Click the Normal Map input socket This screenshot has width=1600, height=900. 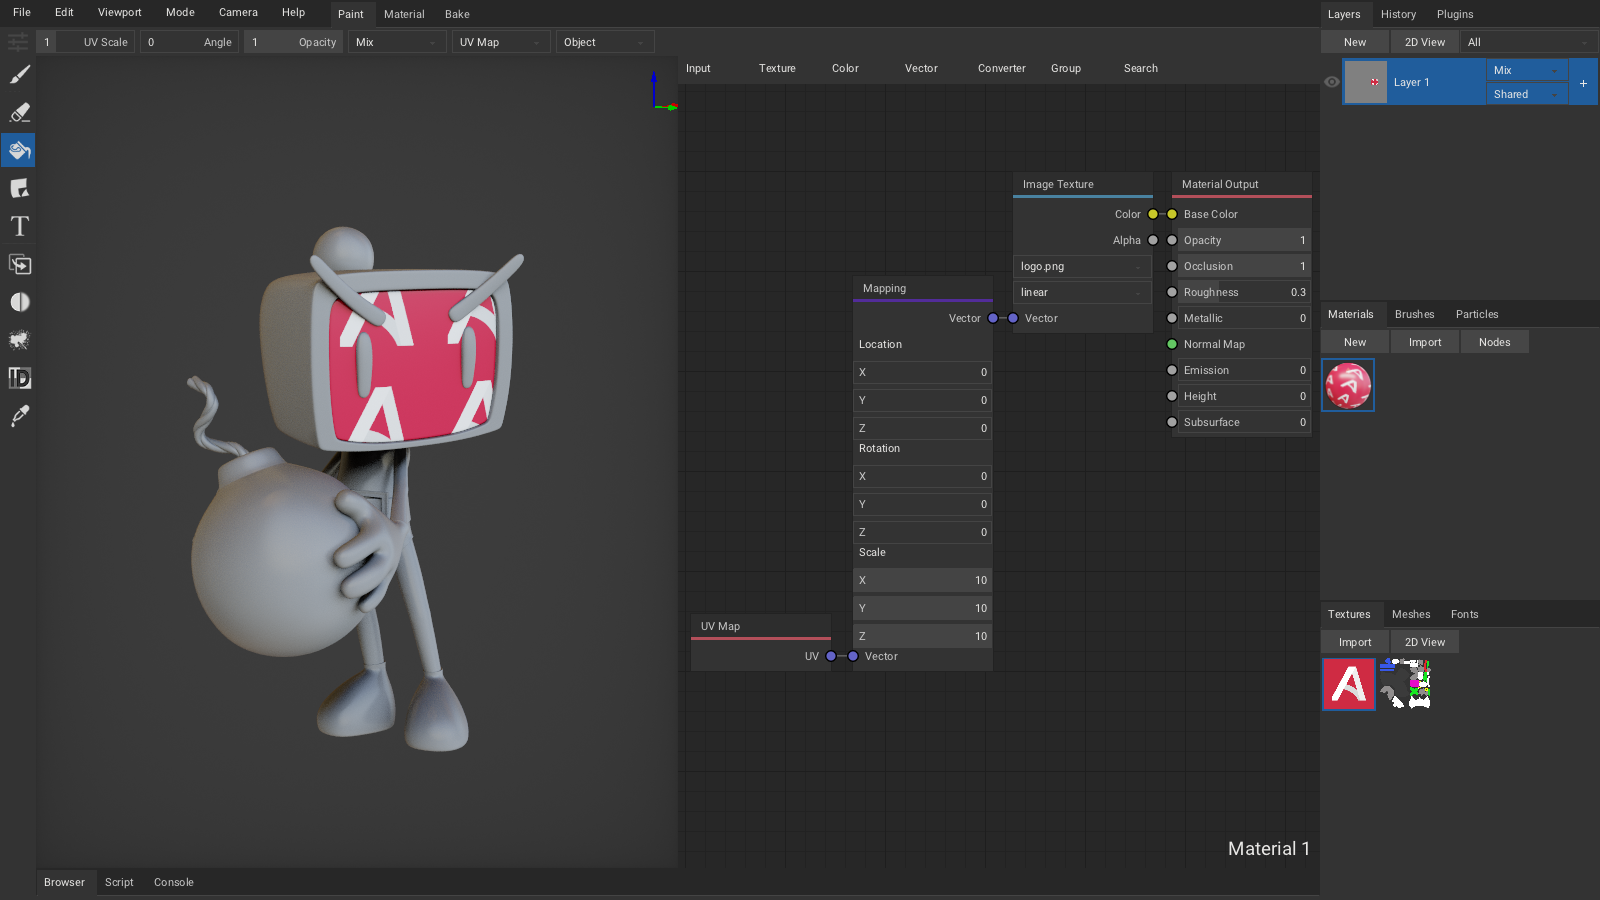point(1172,344)
